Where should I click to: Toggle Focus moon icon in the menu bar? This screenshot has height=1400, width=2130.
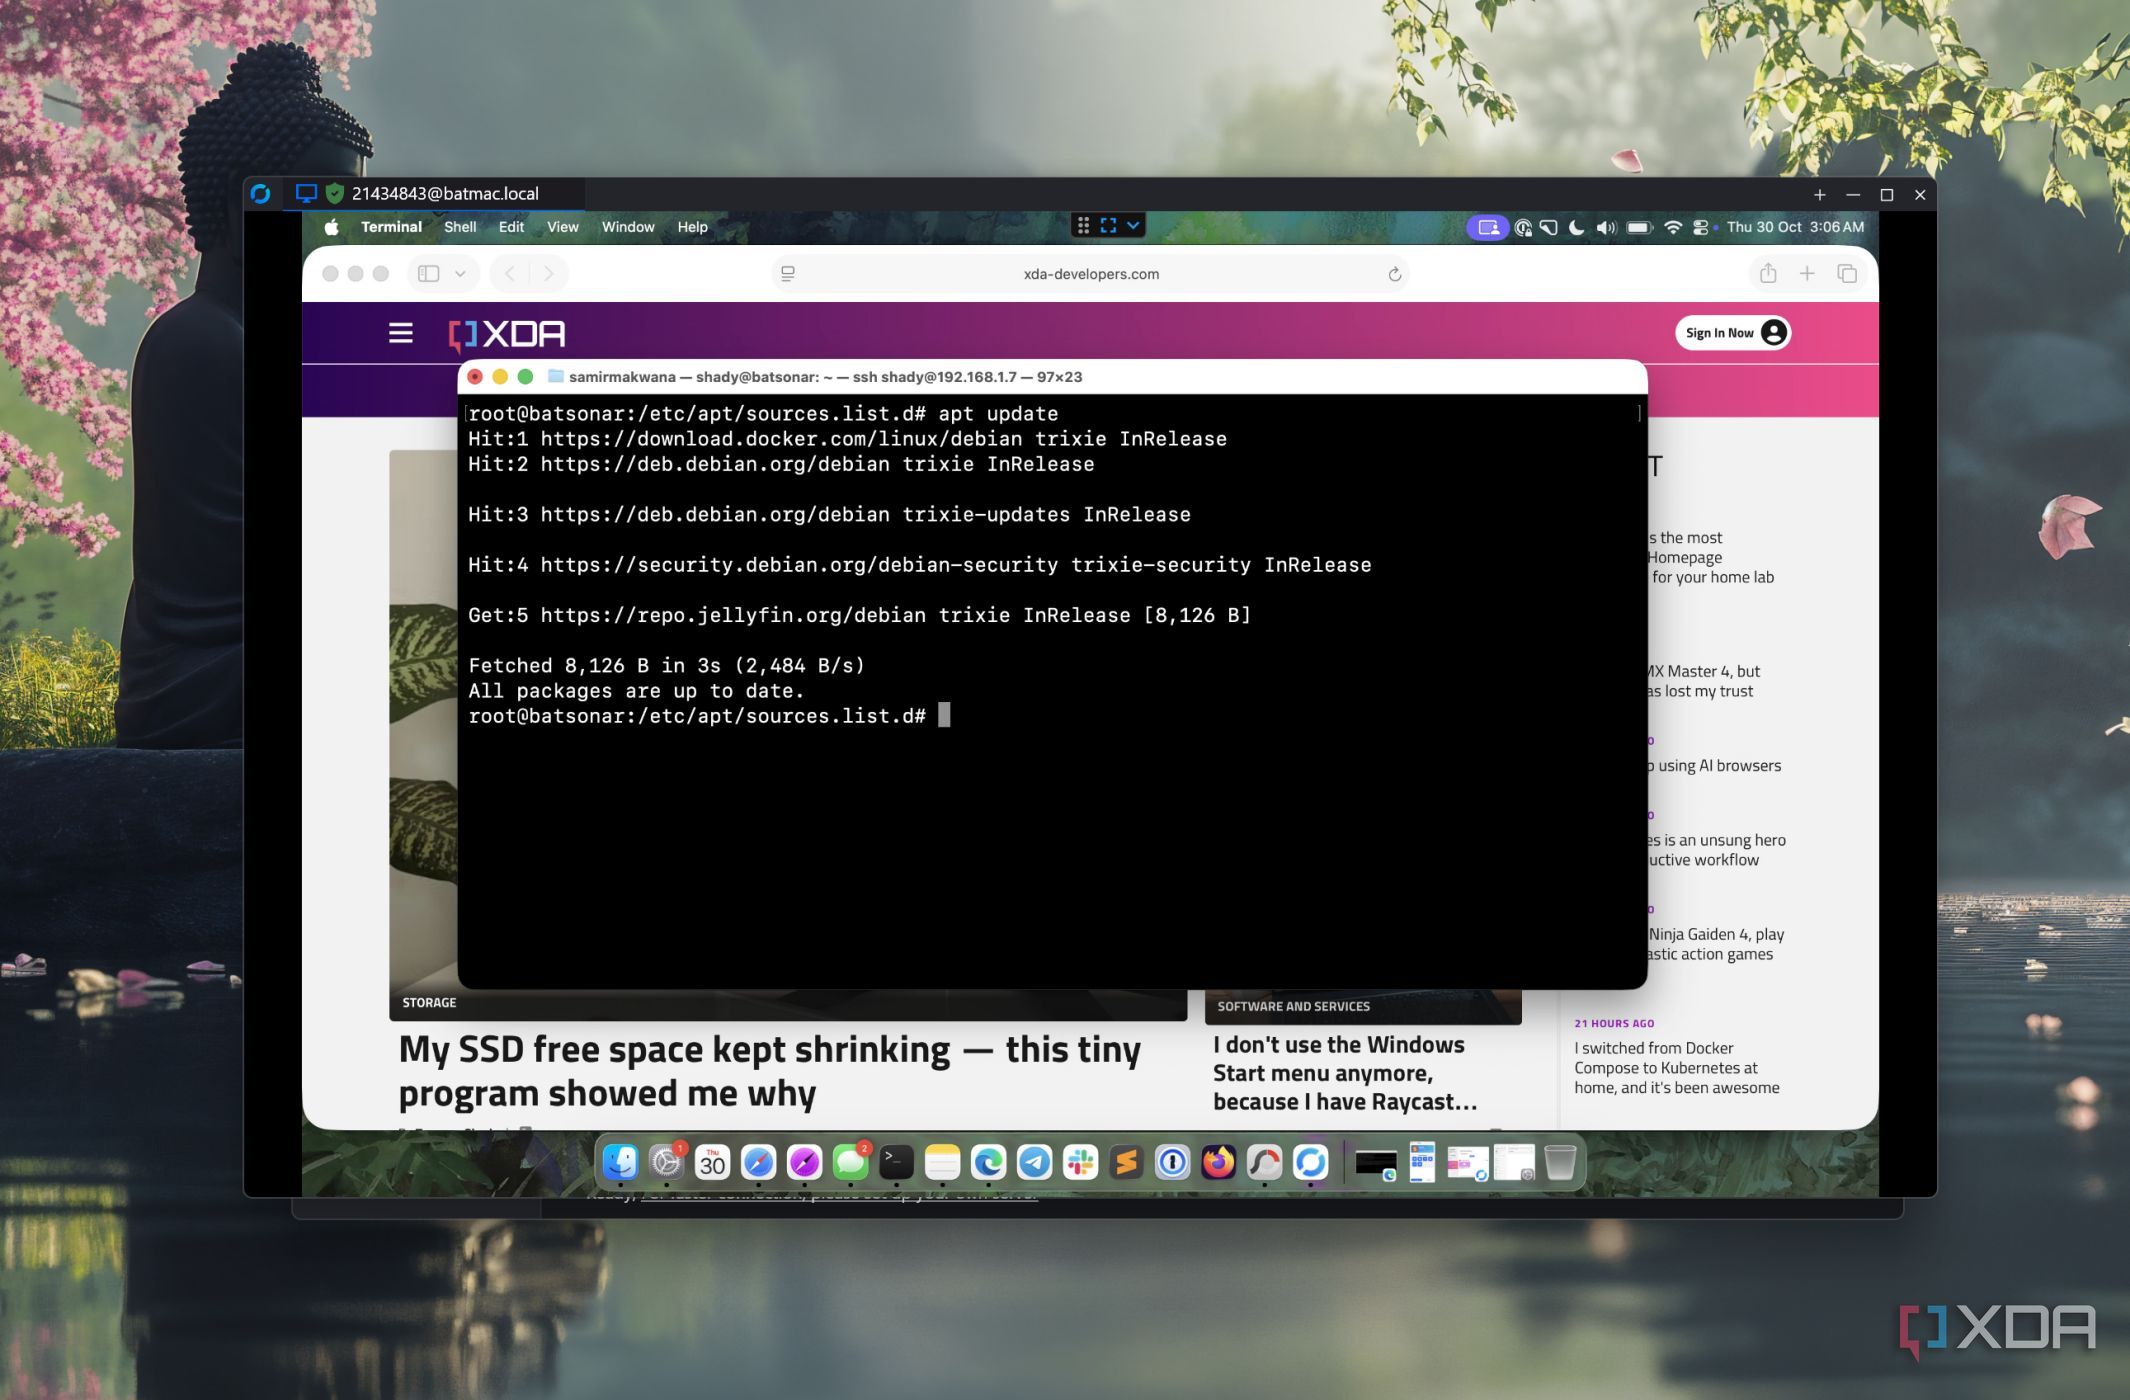coord(1576,227)
